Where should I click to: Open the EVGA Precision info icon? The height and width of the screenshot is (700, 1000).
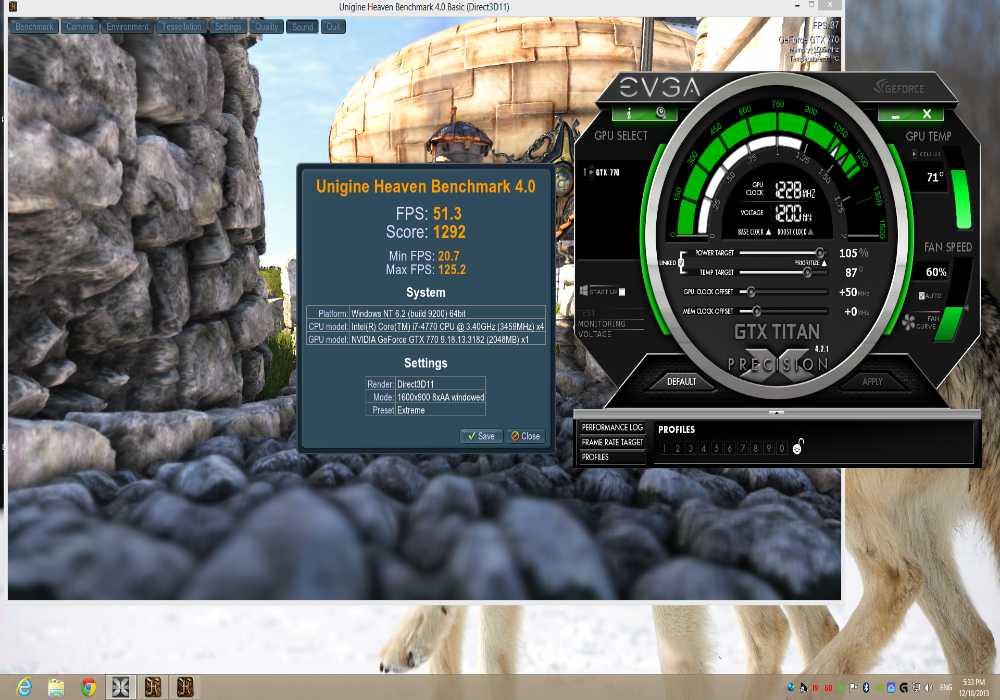[x=629, y=113]
